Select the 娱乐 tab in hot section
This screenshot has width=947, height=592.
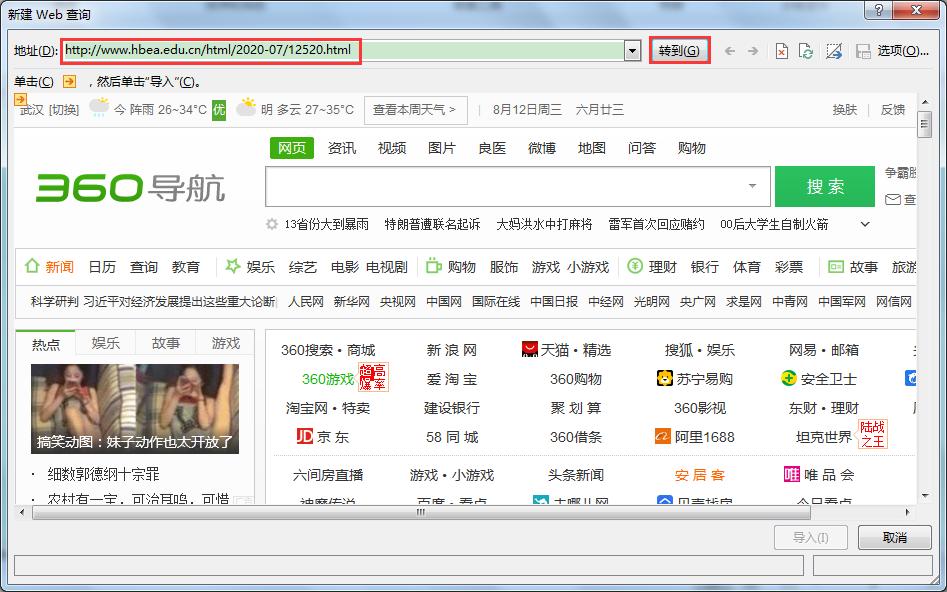(x=105, y=342)
